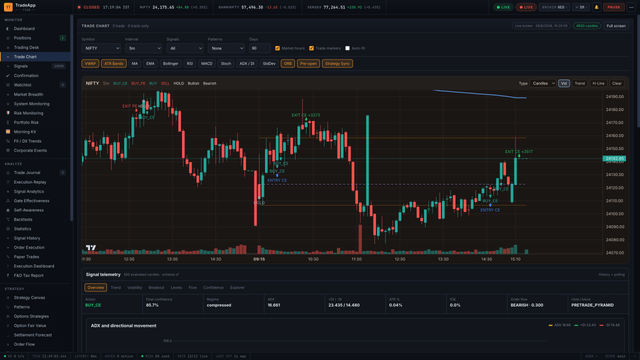The image size is (640, 360).
Task: Toggle the Pre-open overlay
Action: (308, 64)
